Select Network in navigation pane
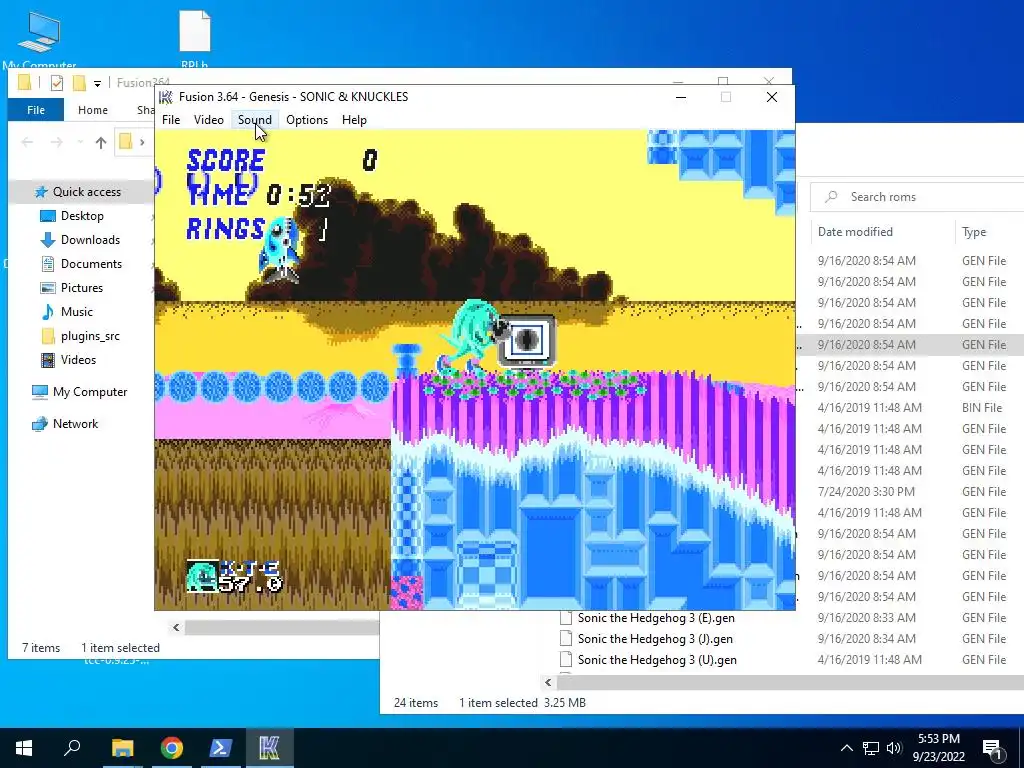 pyautogui.click(x=75, y=424)
